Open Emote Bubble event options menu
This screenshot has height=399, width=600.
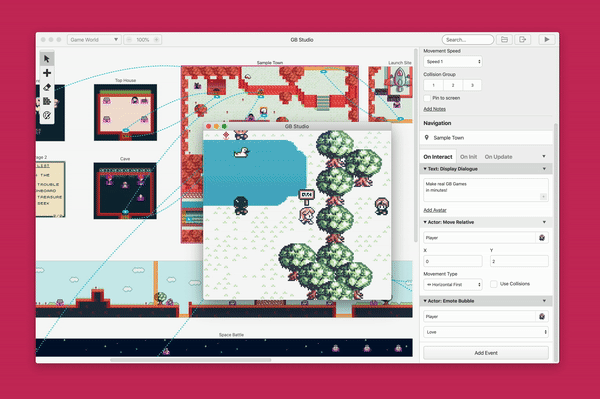pos(544,301)
